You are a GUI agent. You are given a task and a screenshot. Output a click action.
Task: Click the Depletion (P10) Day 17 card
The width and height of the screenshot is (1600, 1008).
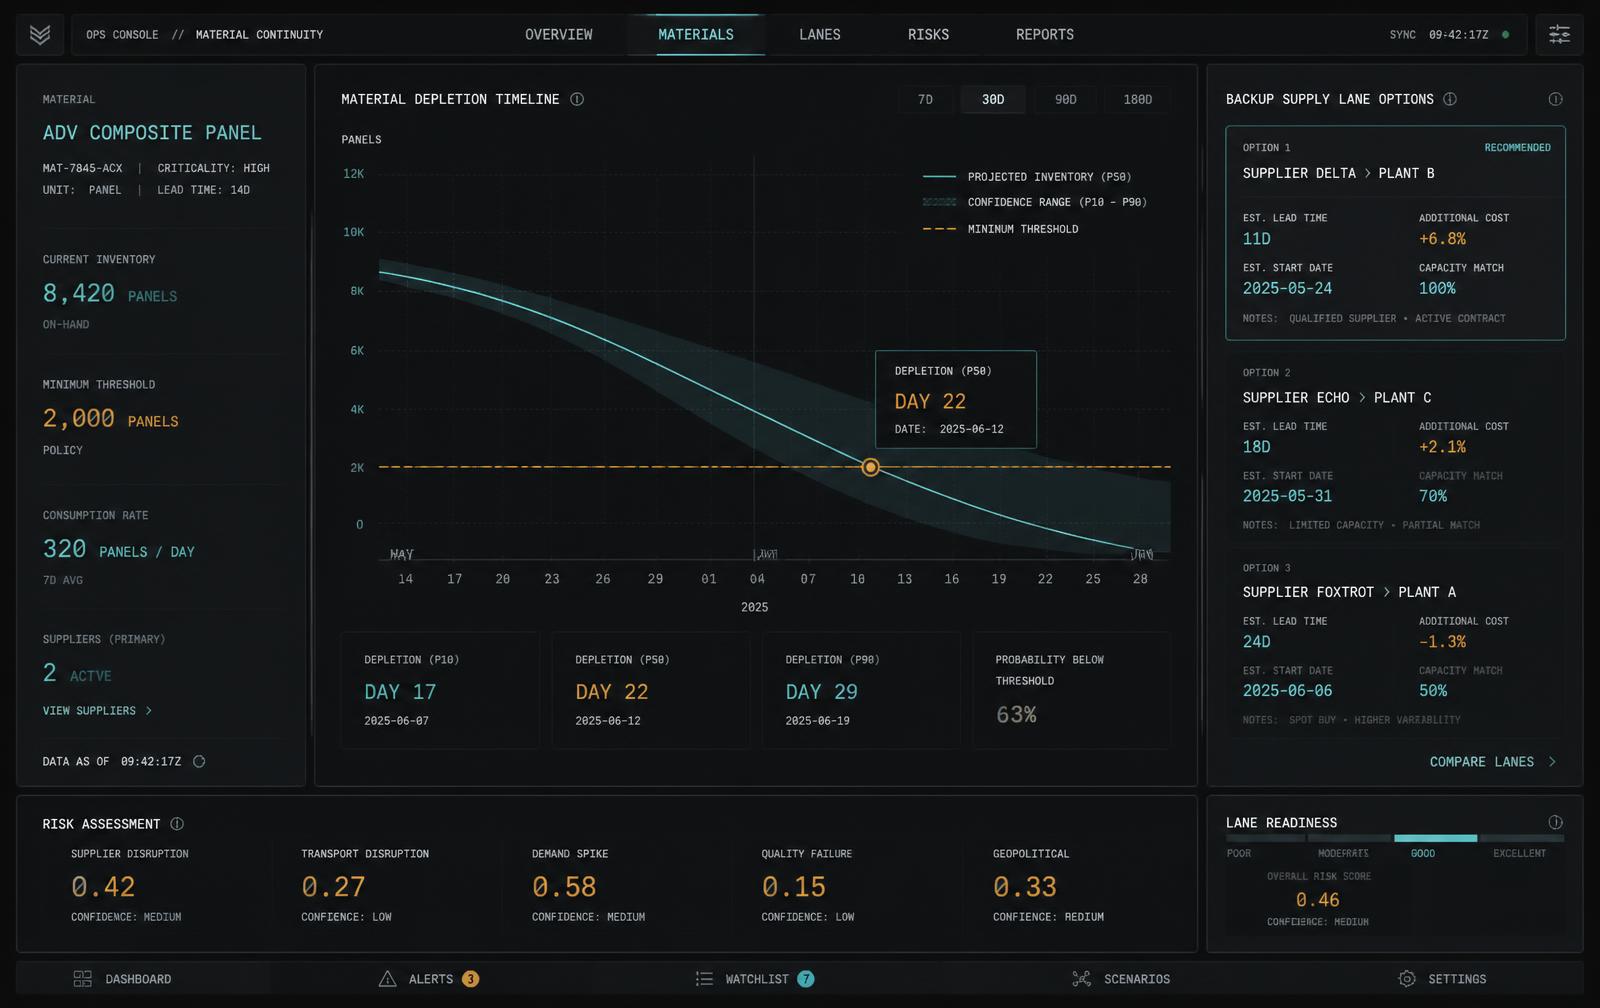coord(440,690)
